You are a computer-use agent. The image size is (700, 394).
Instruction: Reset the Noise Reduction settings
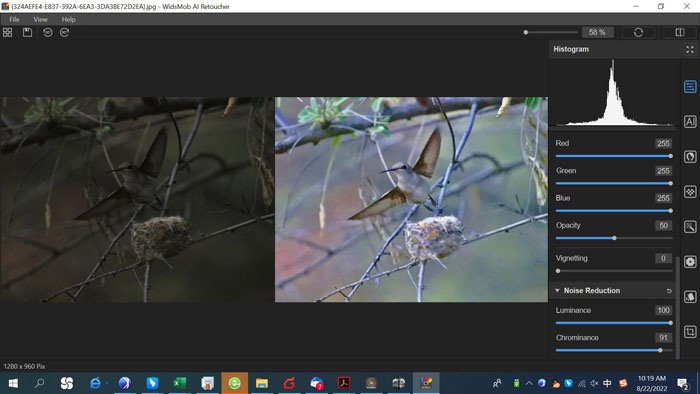click(x=669, y=290)
